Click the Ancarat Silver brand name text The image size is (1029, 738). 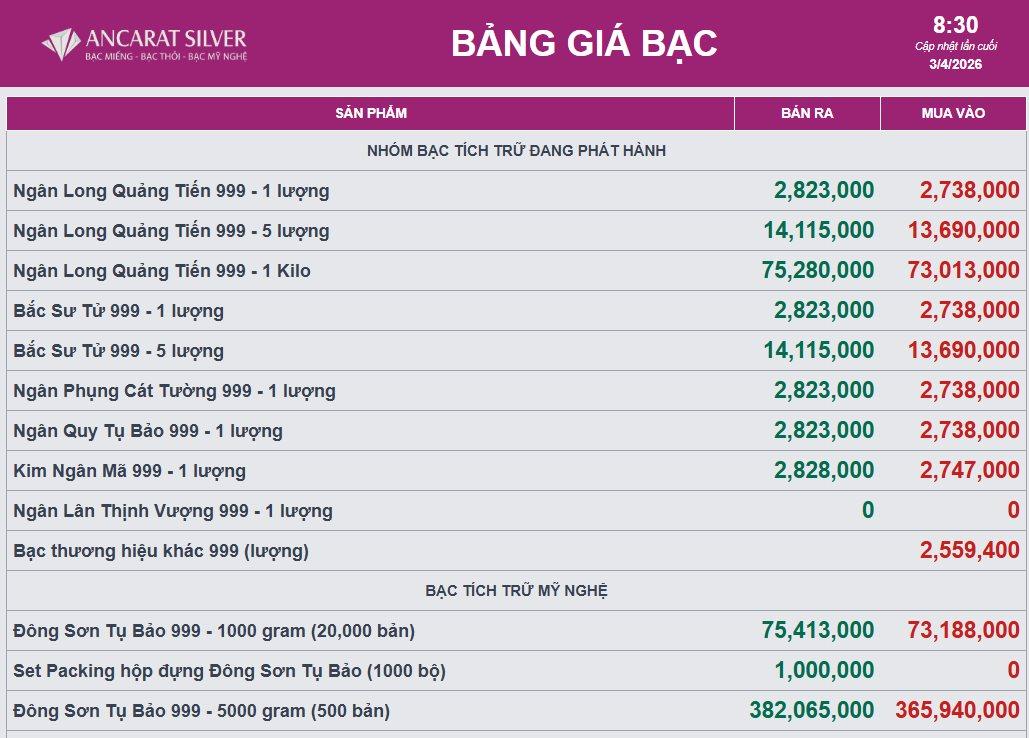tap(166, 39)
